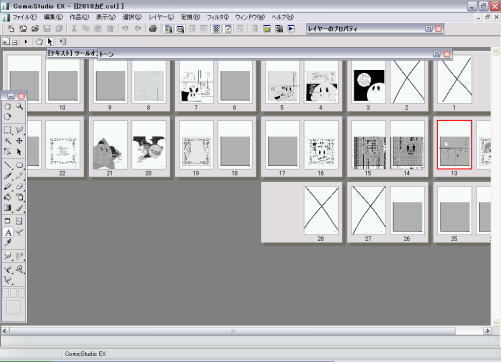Click the blue play-arrow toolbar icon
Screen dimensions: 501x362
point(291,29)
